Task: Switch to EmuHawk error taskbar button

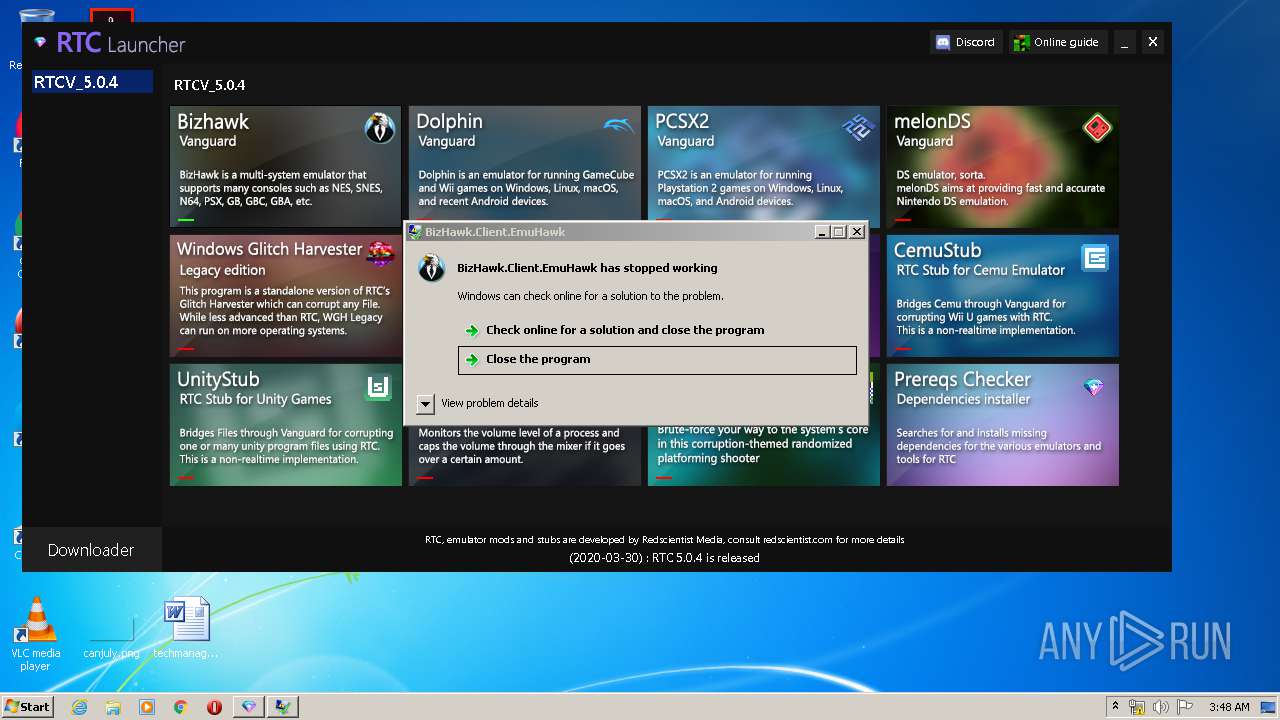Action: [283, 706]
